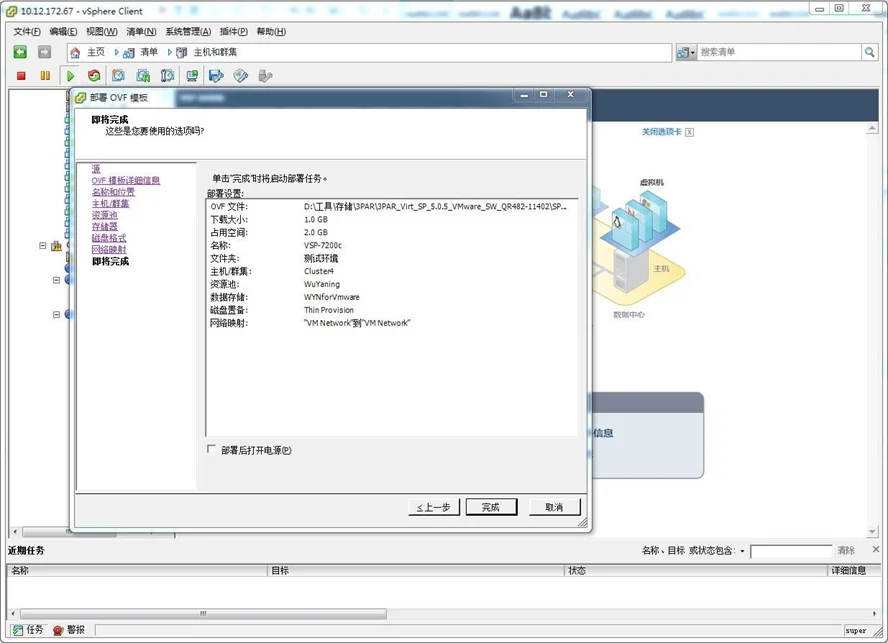The height and width of the screenshot is (643, 888).
Task: Click the revert to snapshot icon
Action: pyautogui.click(x=143, y=75)
